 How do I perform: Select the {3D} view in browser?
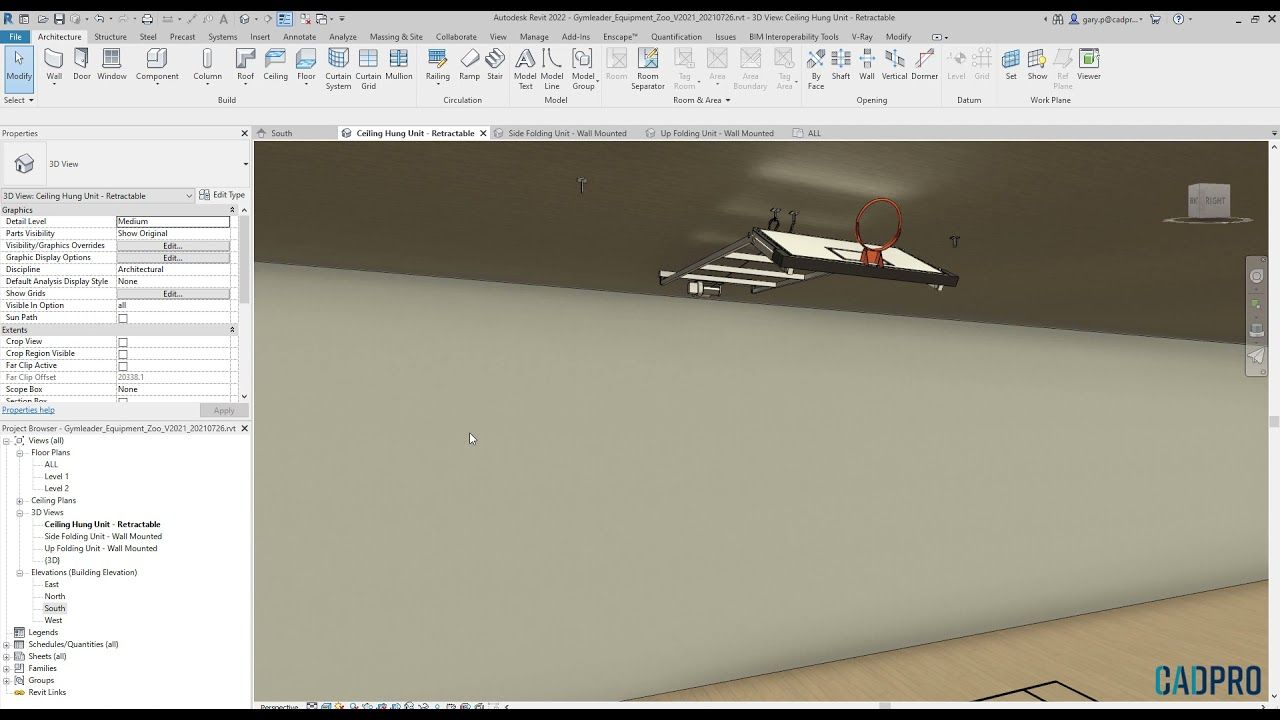coord(52,561)
